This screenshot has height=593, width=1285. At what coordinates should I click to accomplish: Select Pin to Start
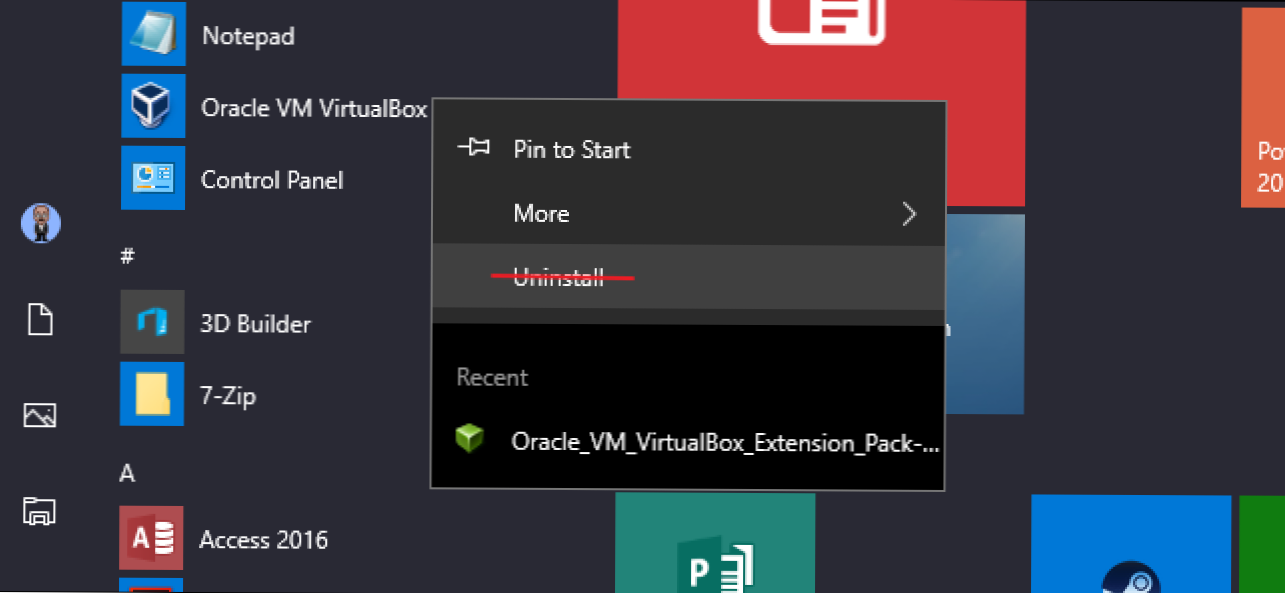(571, 149)
